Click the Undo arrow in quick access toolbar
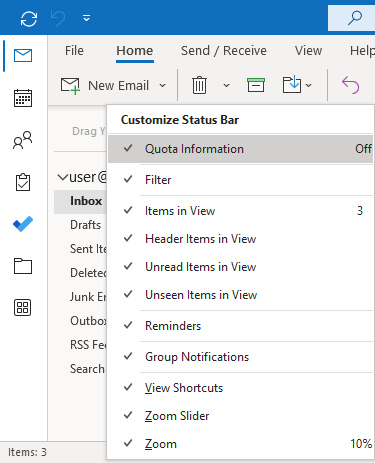This screenshot has width=375, height=463. 58,18
